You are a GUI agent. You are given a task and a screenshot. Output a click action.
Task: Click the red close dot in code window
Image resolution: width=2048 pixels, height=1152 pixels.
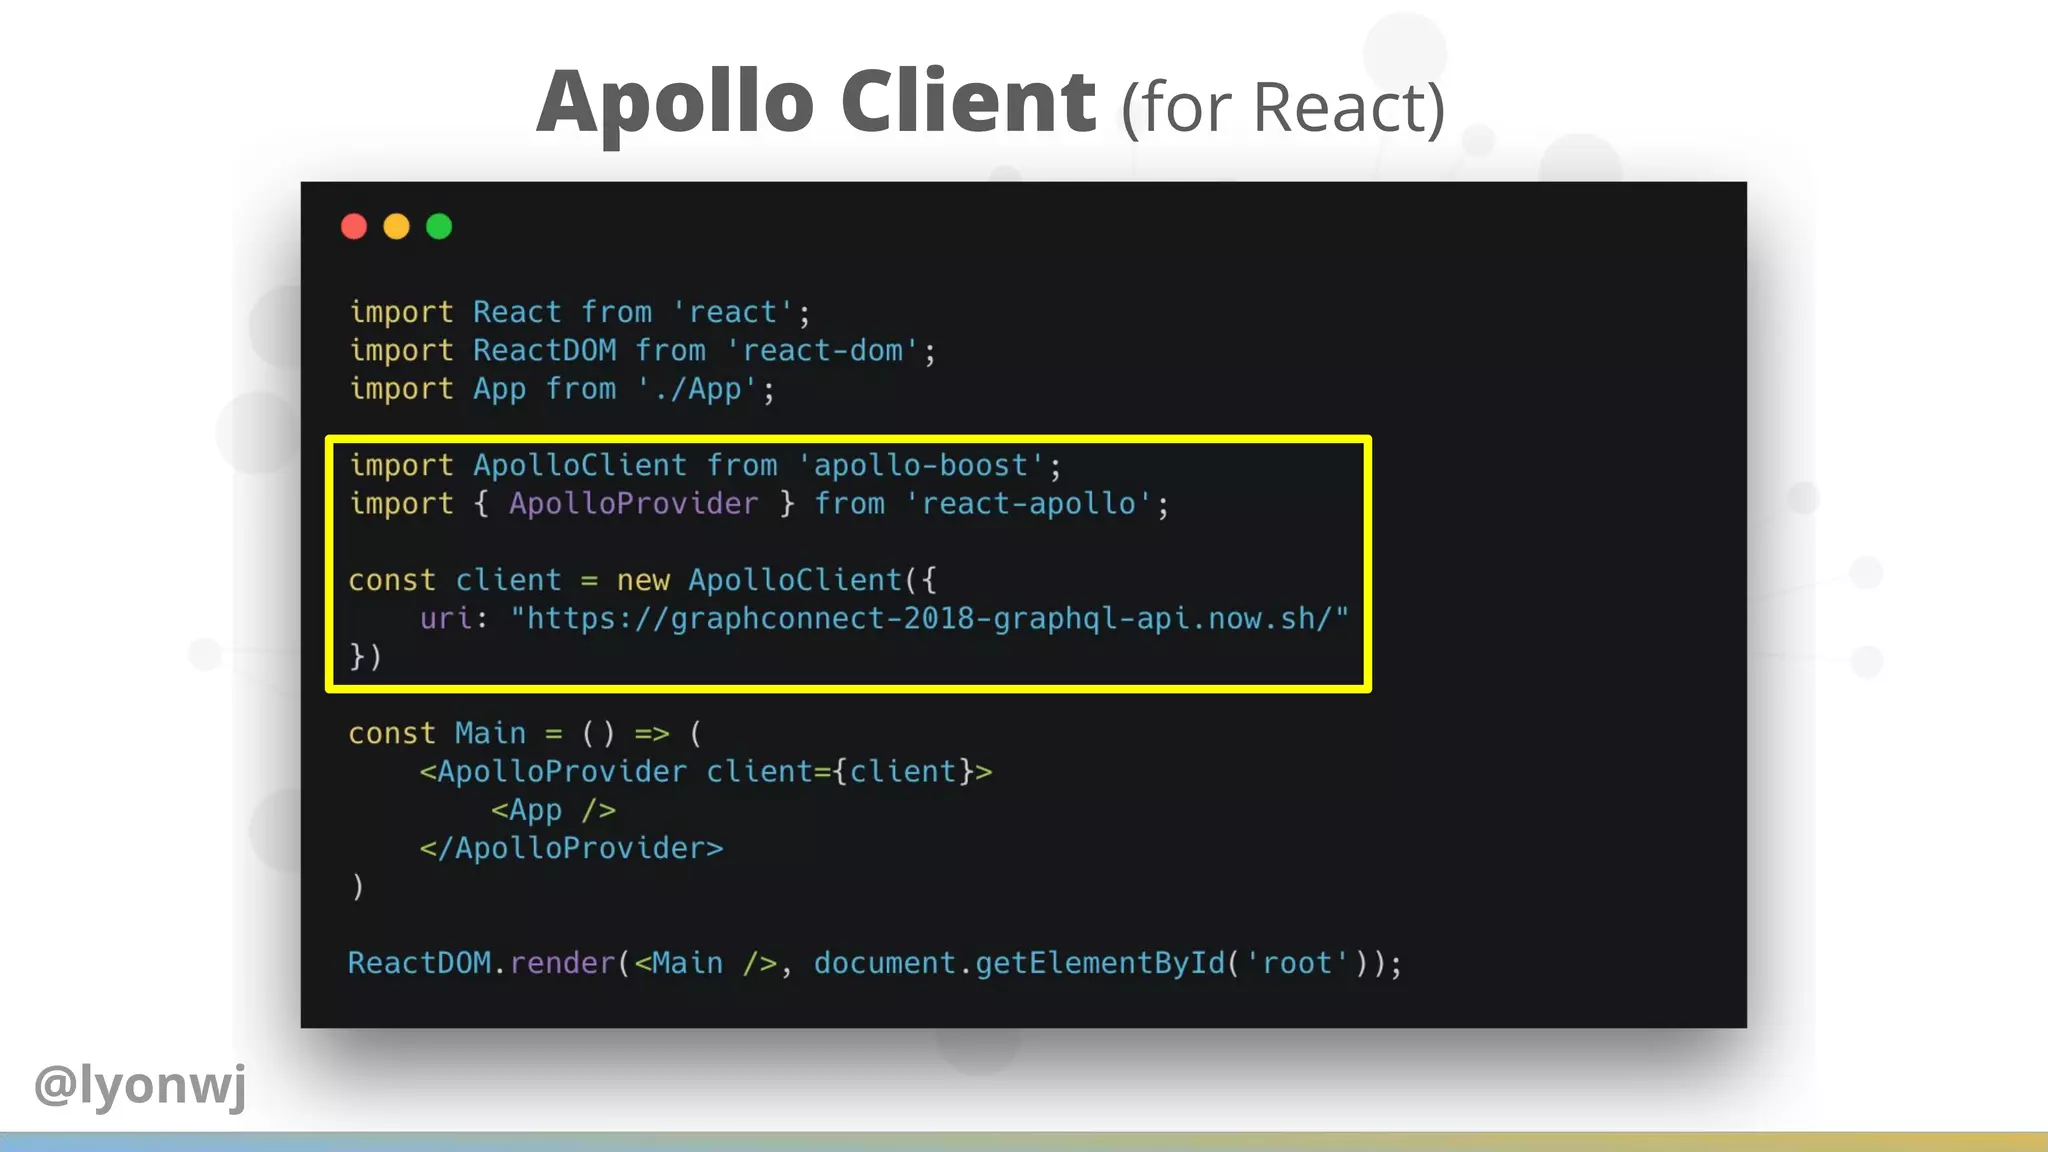point(354,227)
